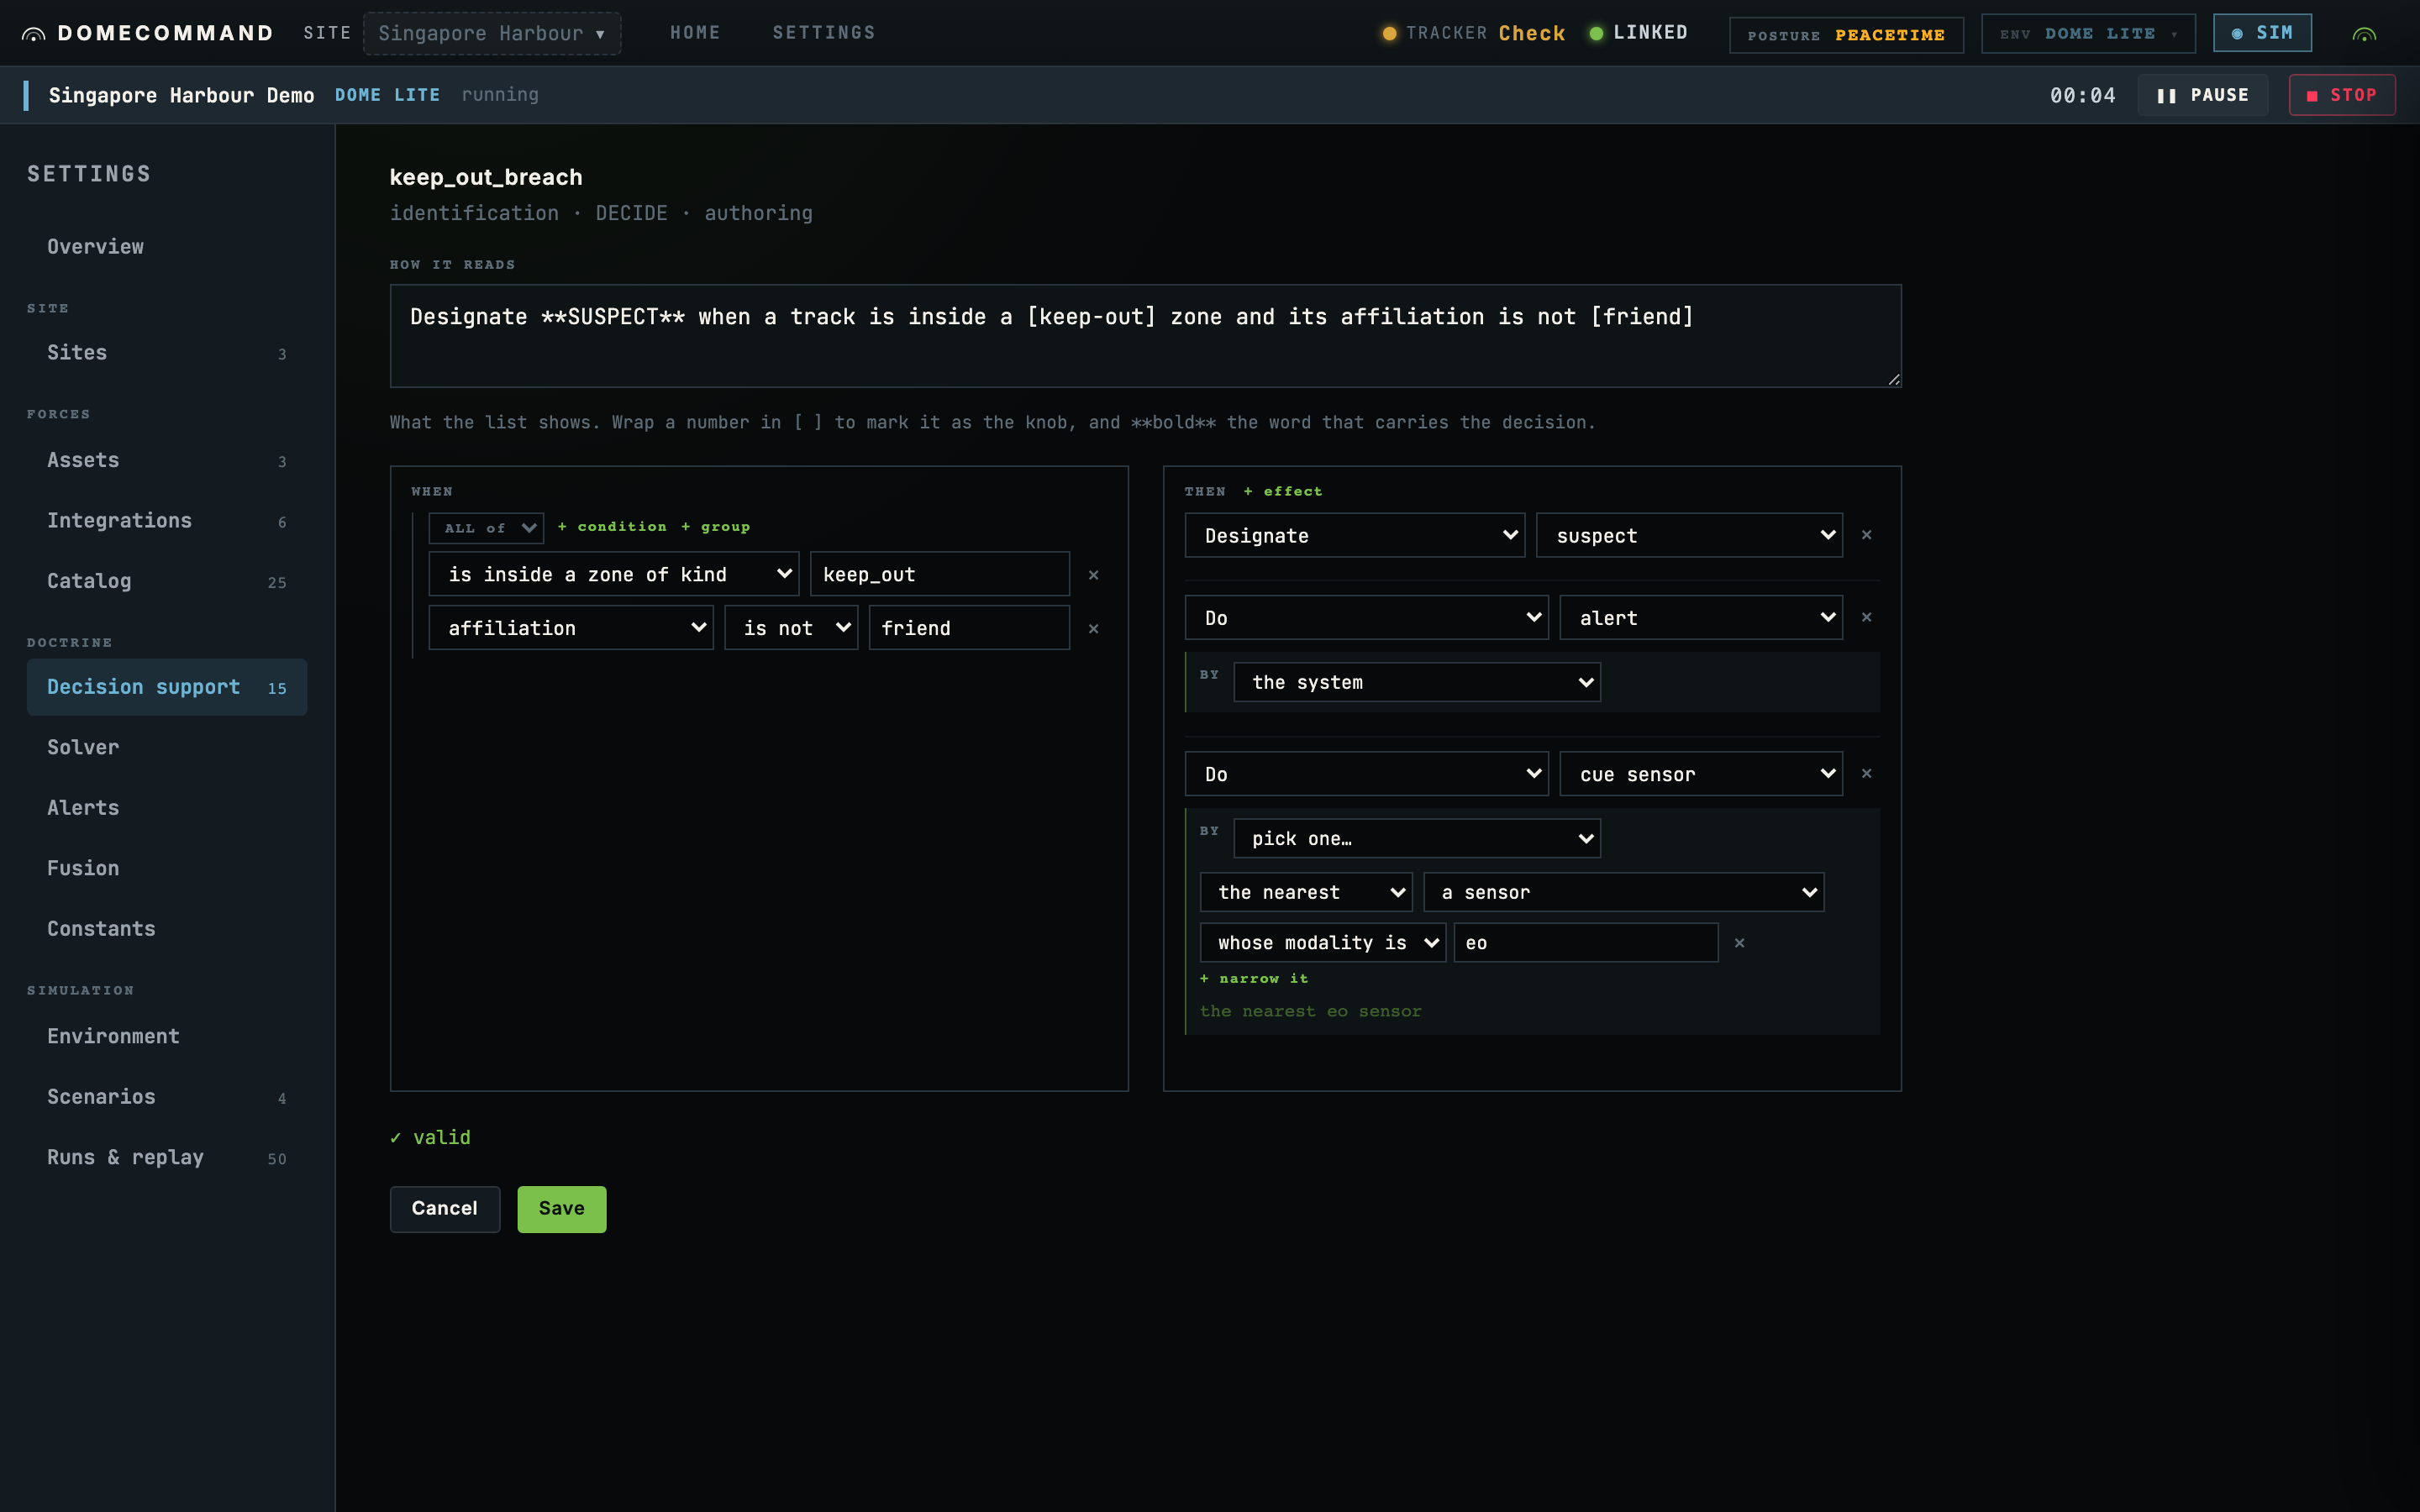Click 'the nearest eo sensor' summary text

1310,1012
